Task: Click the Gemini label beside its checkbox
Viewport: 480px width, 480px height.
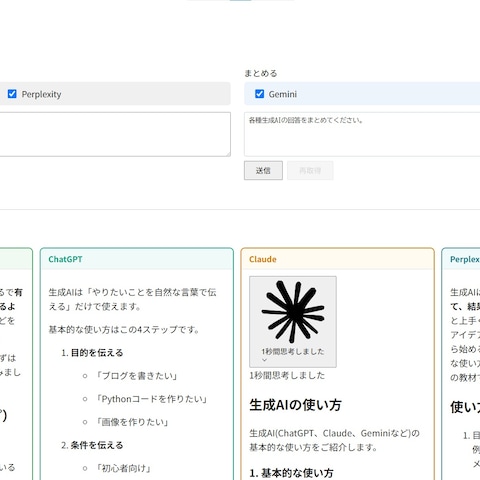Action: click(283, 94)
